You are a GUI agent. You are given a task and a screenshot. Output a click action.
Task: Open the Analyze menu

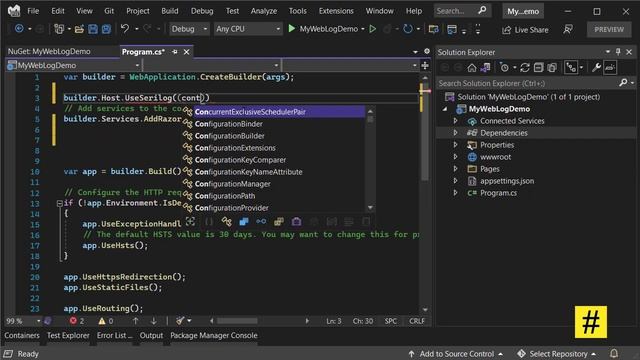pyautogui.click(x=264, y=11)
